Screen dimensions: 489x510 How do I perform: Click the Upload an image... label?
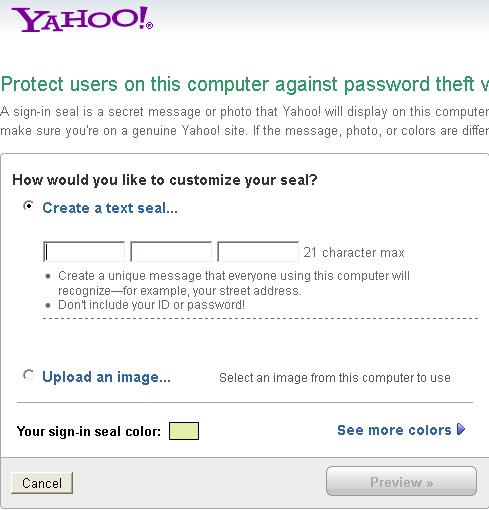click(x=106, y=377)
